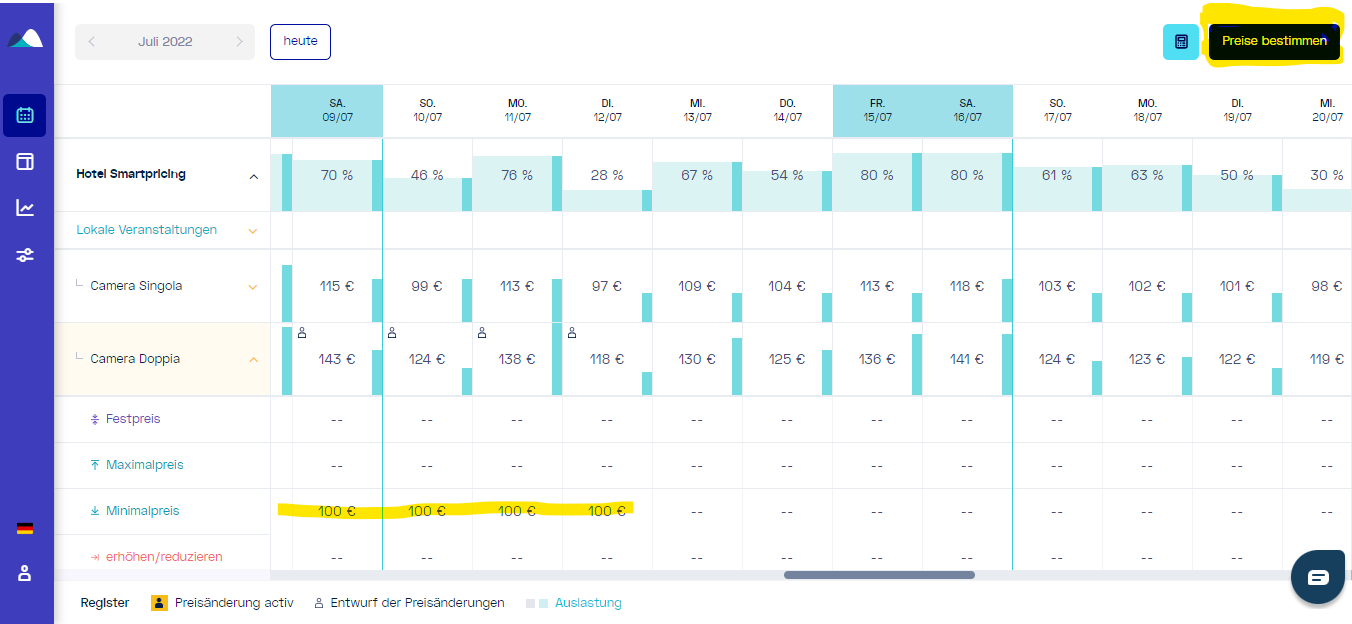
Task: Click Camera Singola price 99 €
Action: (x=427, y=286)
